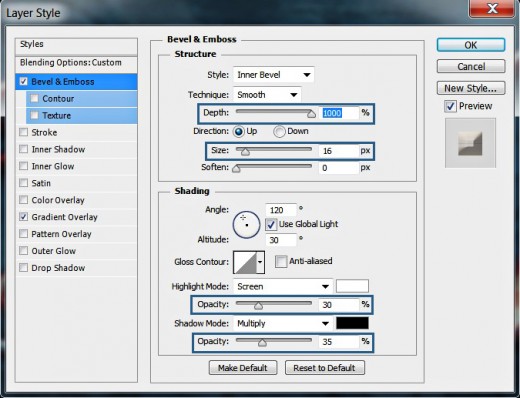Image resolution: width=520 pixels, height=398 pixels.
Task: Select the Contour sub-item row
Action: pos(81,99)
